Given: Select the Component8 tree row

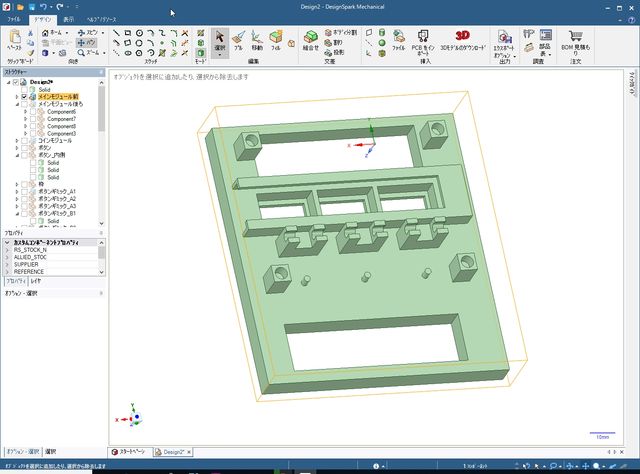Looking at the screenshot, I should click(x=61, y=126).
